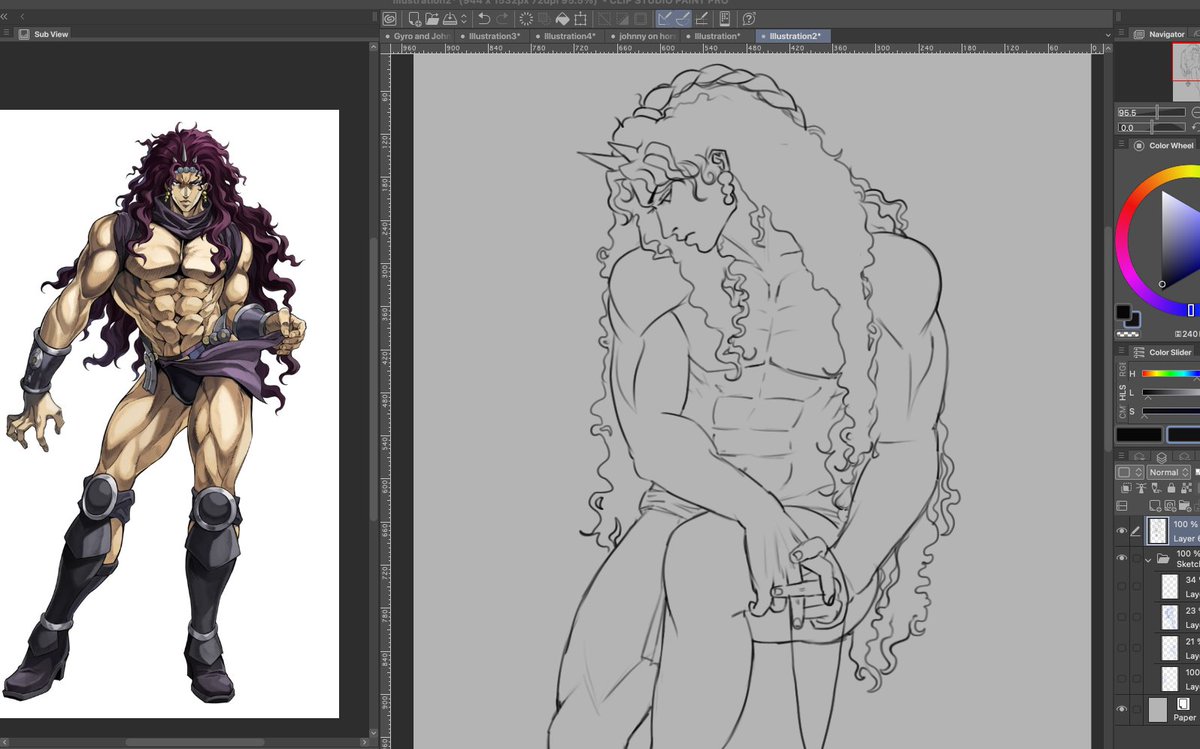Click the two-pane layer view icon

click(x=1121, y=506)
